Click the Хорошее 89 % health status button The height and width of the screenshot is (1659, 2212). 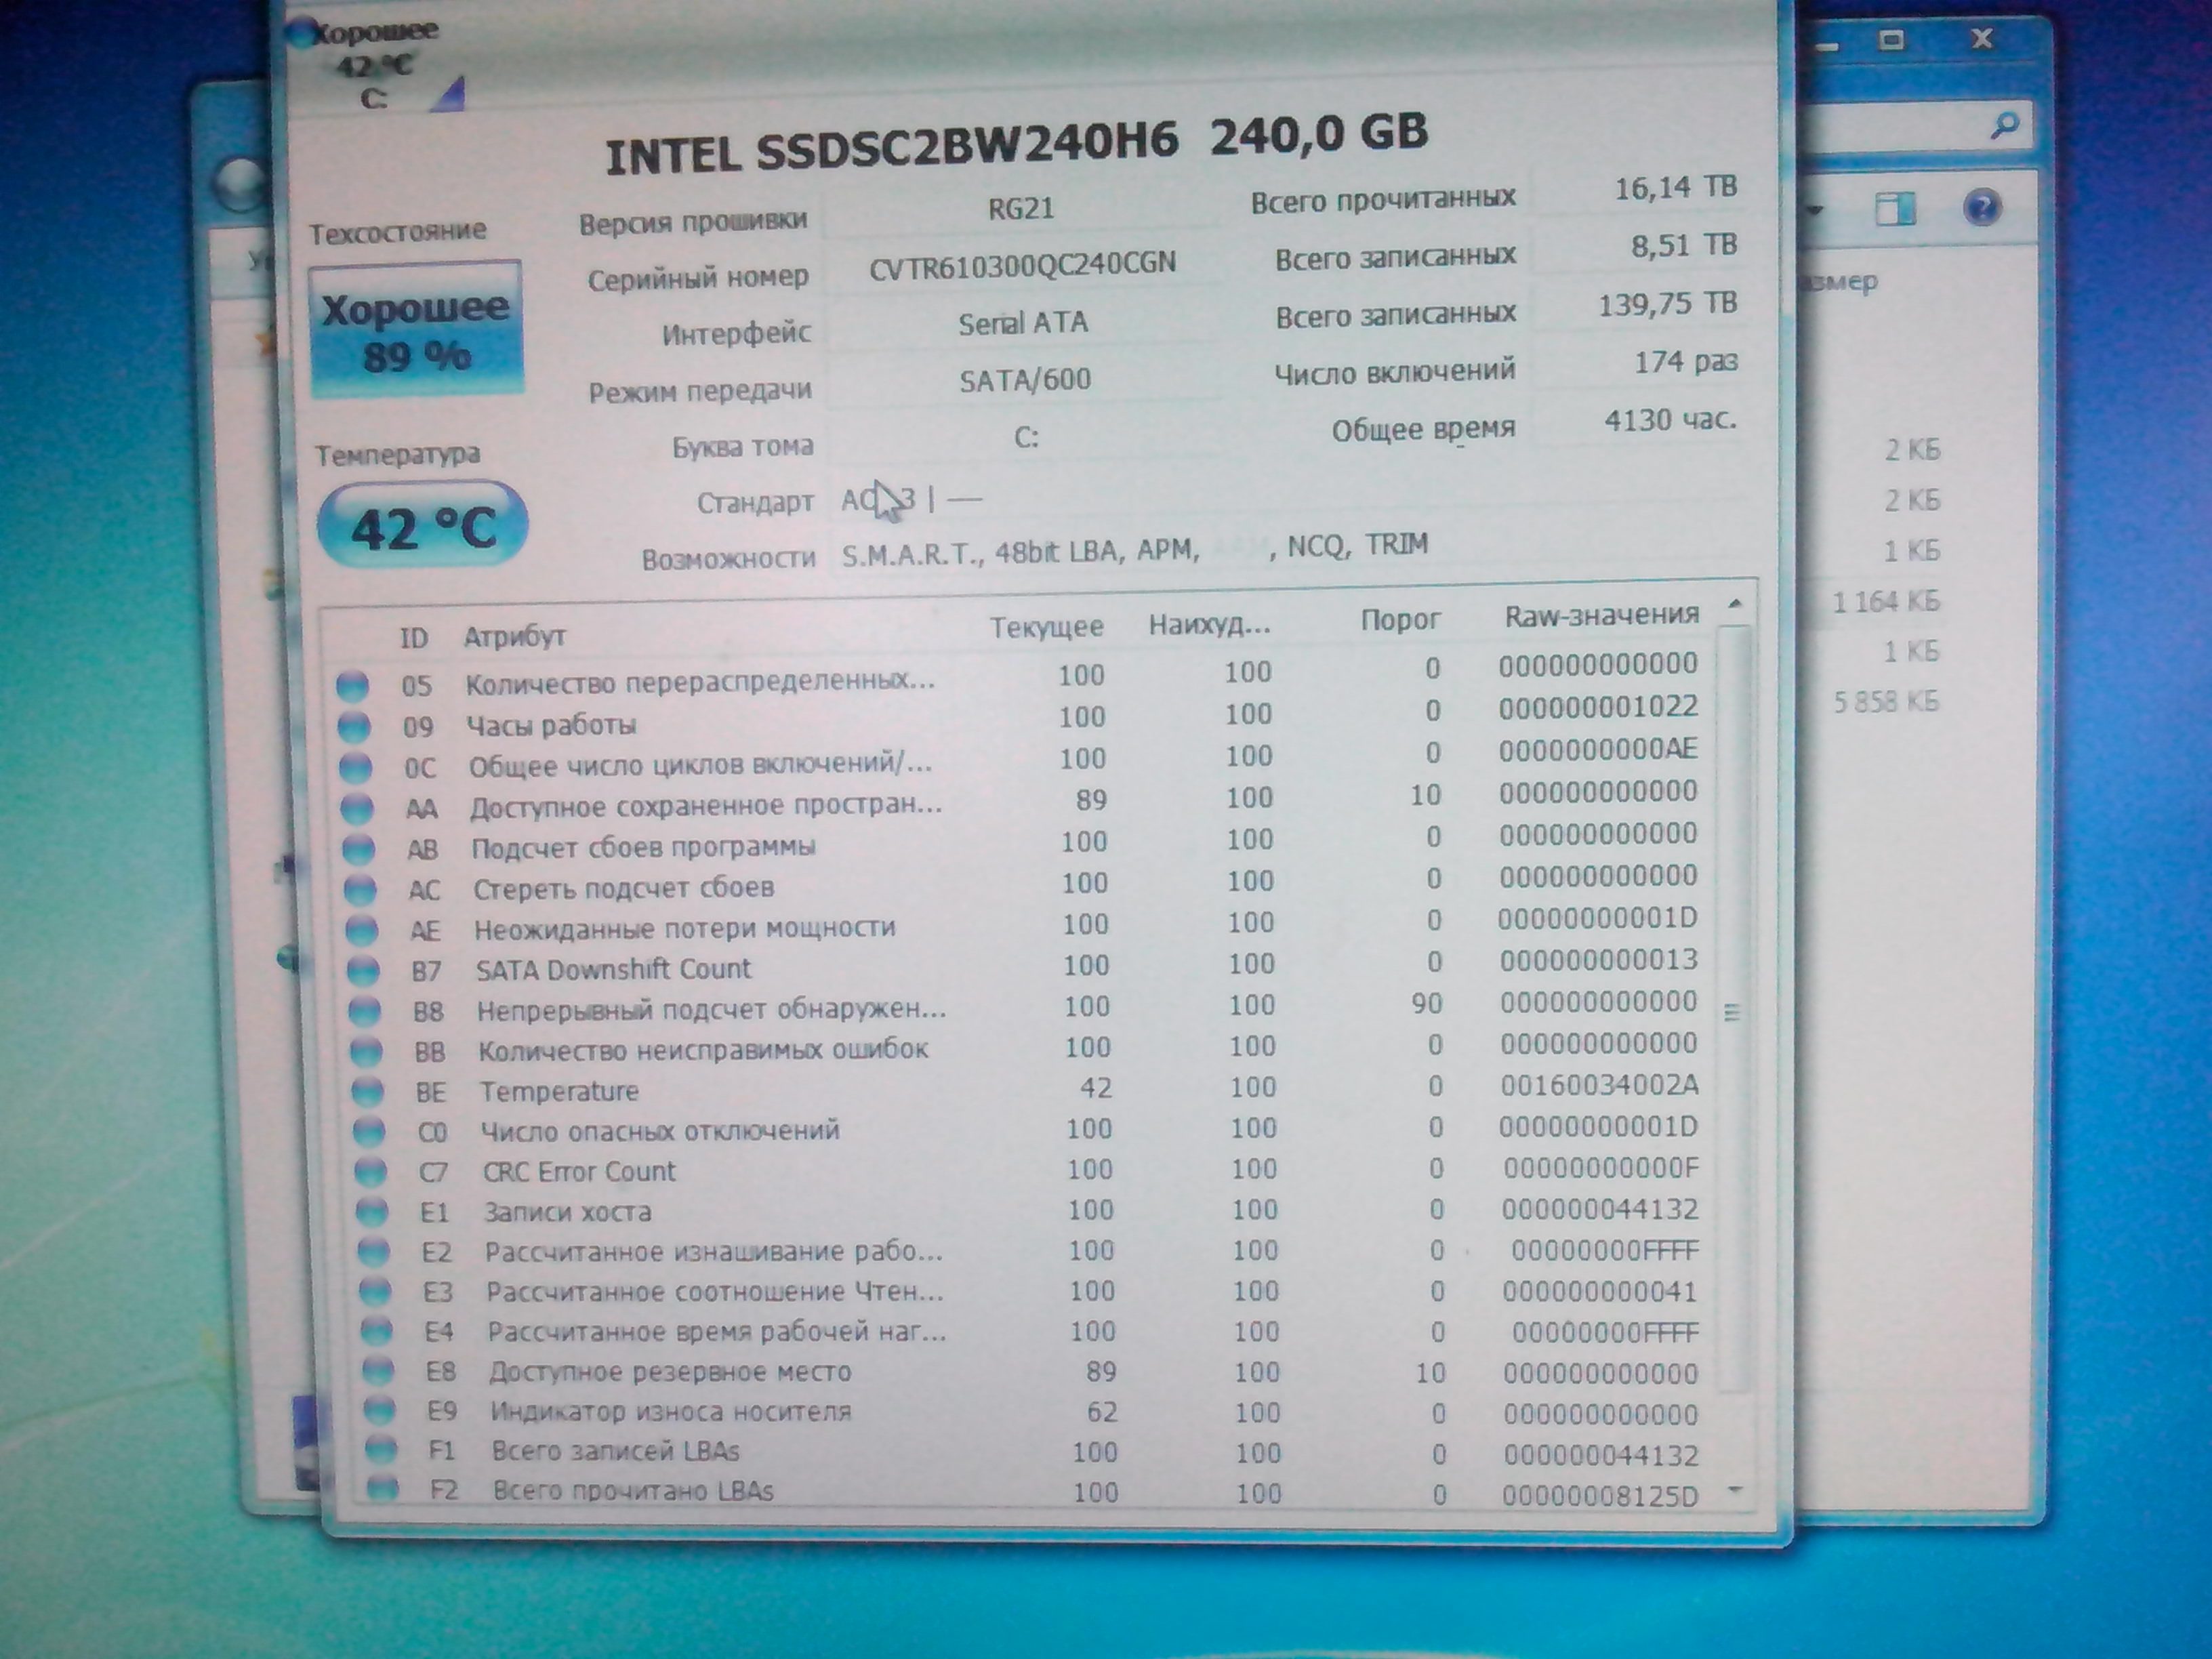[416, 330]
